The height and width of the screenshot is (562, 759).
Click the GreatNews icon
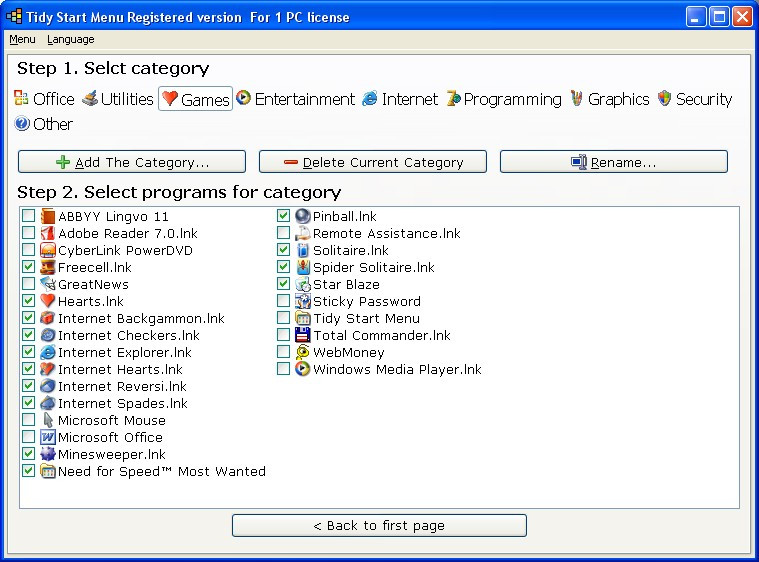pos(47,284)
